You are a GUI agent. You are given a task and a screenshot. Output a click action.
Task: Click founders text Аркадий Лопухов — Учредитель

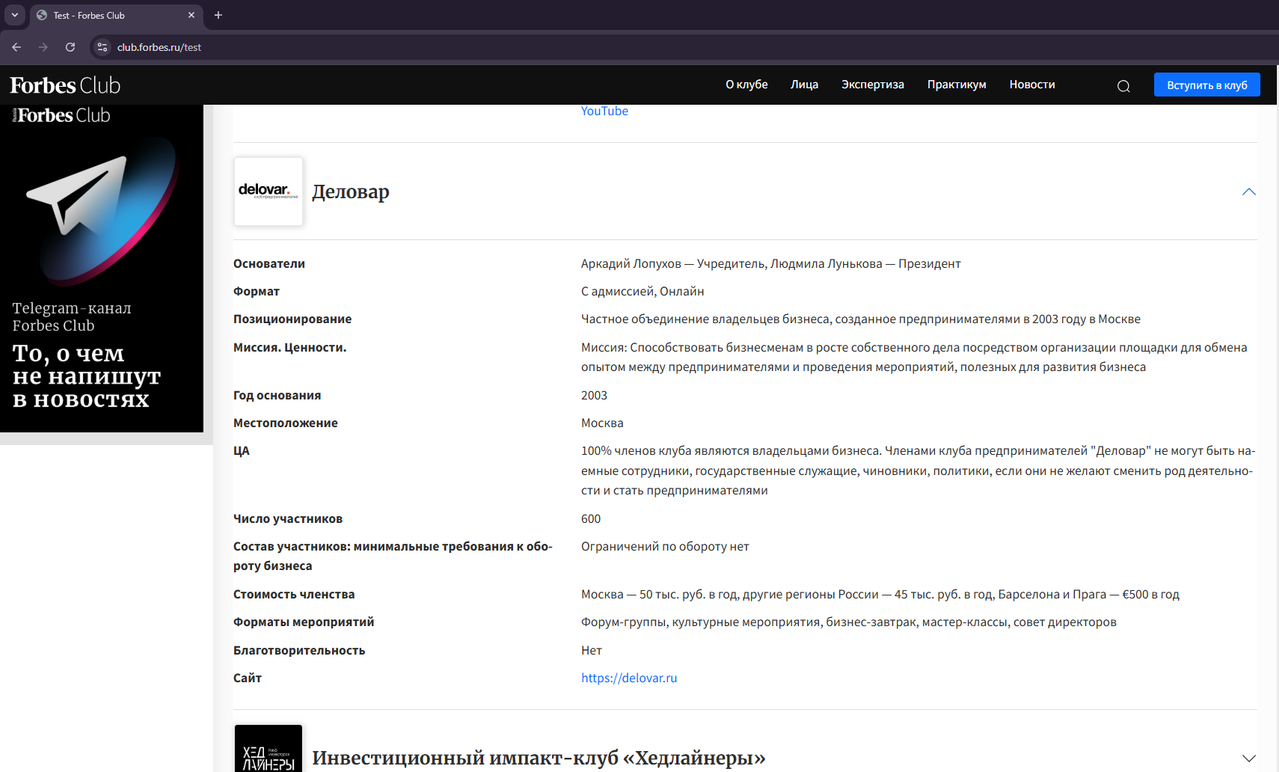tap(673, 264)
